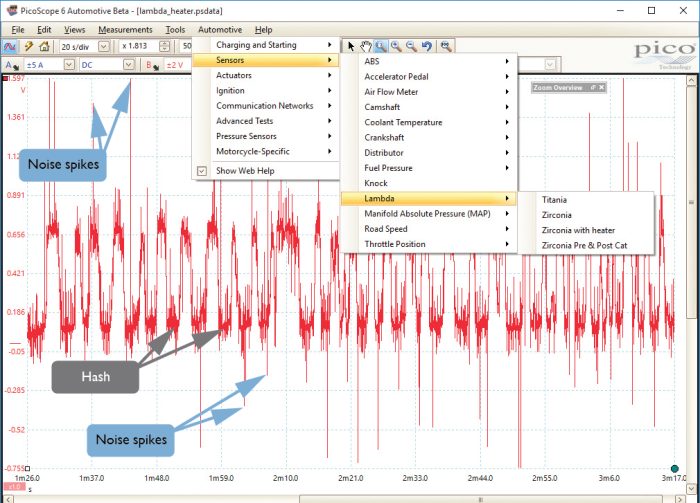The width and height of the screenshot is (700, 503).
Task: Expand the Motorcycle-Specific submenu
Action: pos(266,151)
